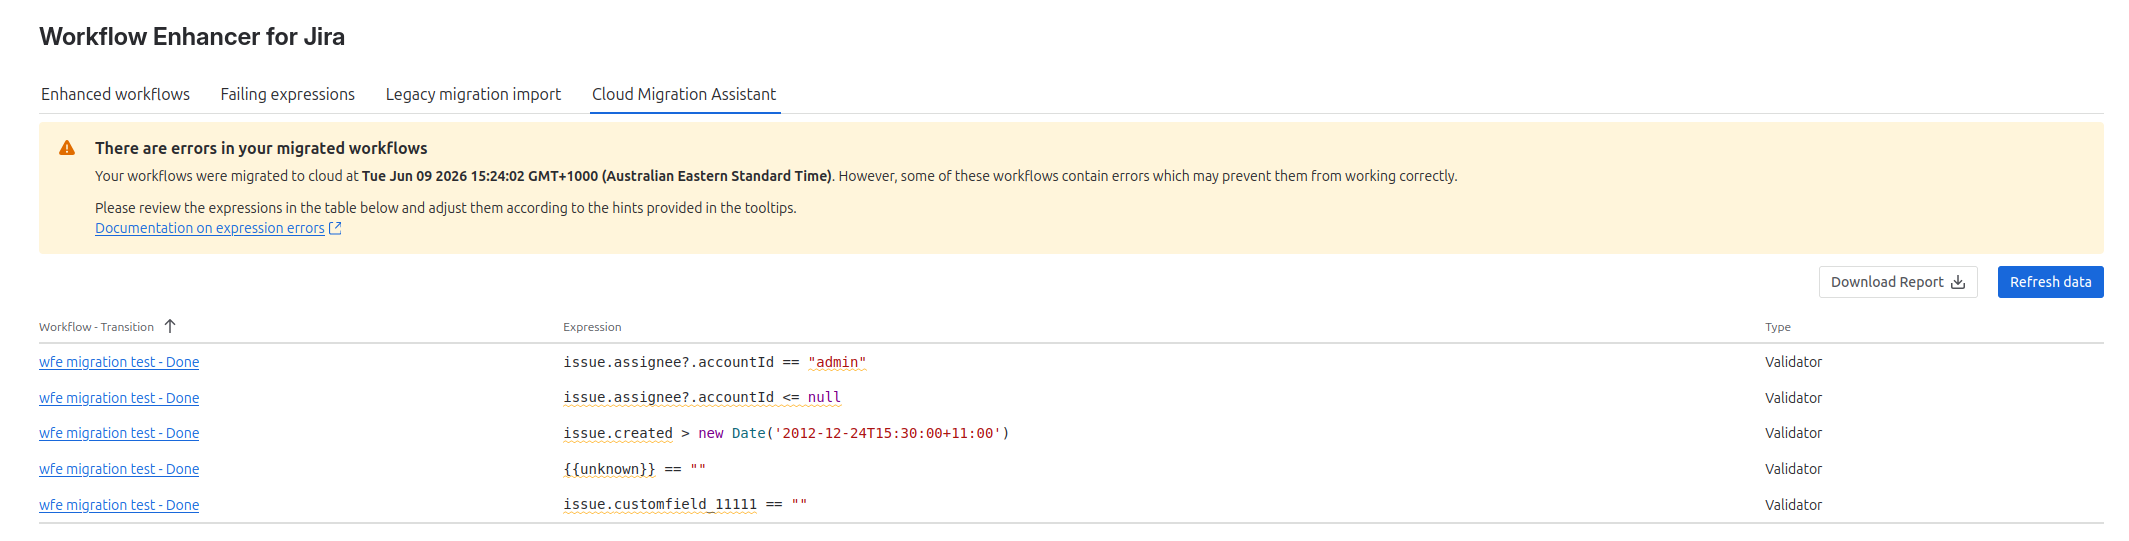Click the expression issue.assignee?.accountId <= null
The width and height of the screenshot is (2129, 541).
point(702,398)
